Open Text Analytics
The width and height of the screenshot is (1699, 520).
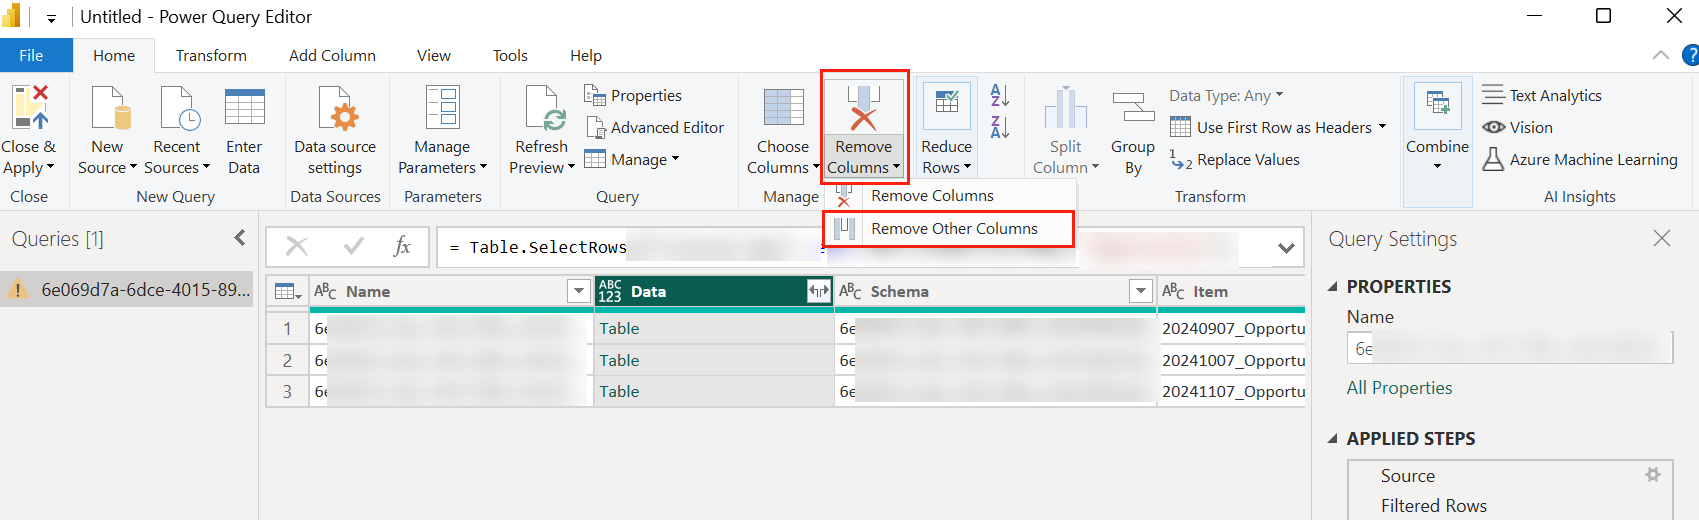tap(1542, 96)
